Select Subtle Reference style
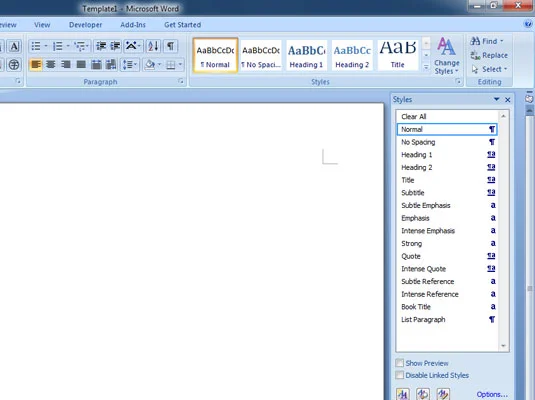Image resolution: width=535 pixels, height=400 pixels. pyautogui.click(x=447, y=281)
